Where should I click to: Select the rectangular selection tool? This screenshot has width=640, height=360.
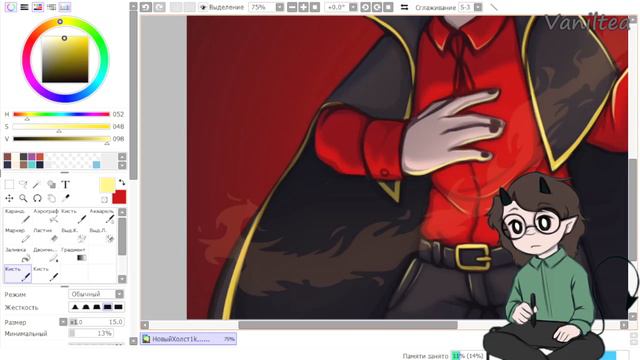9,184
